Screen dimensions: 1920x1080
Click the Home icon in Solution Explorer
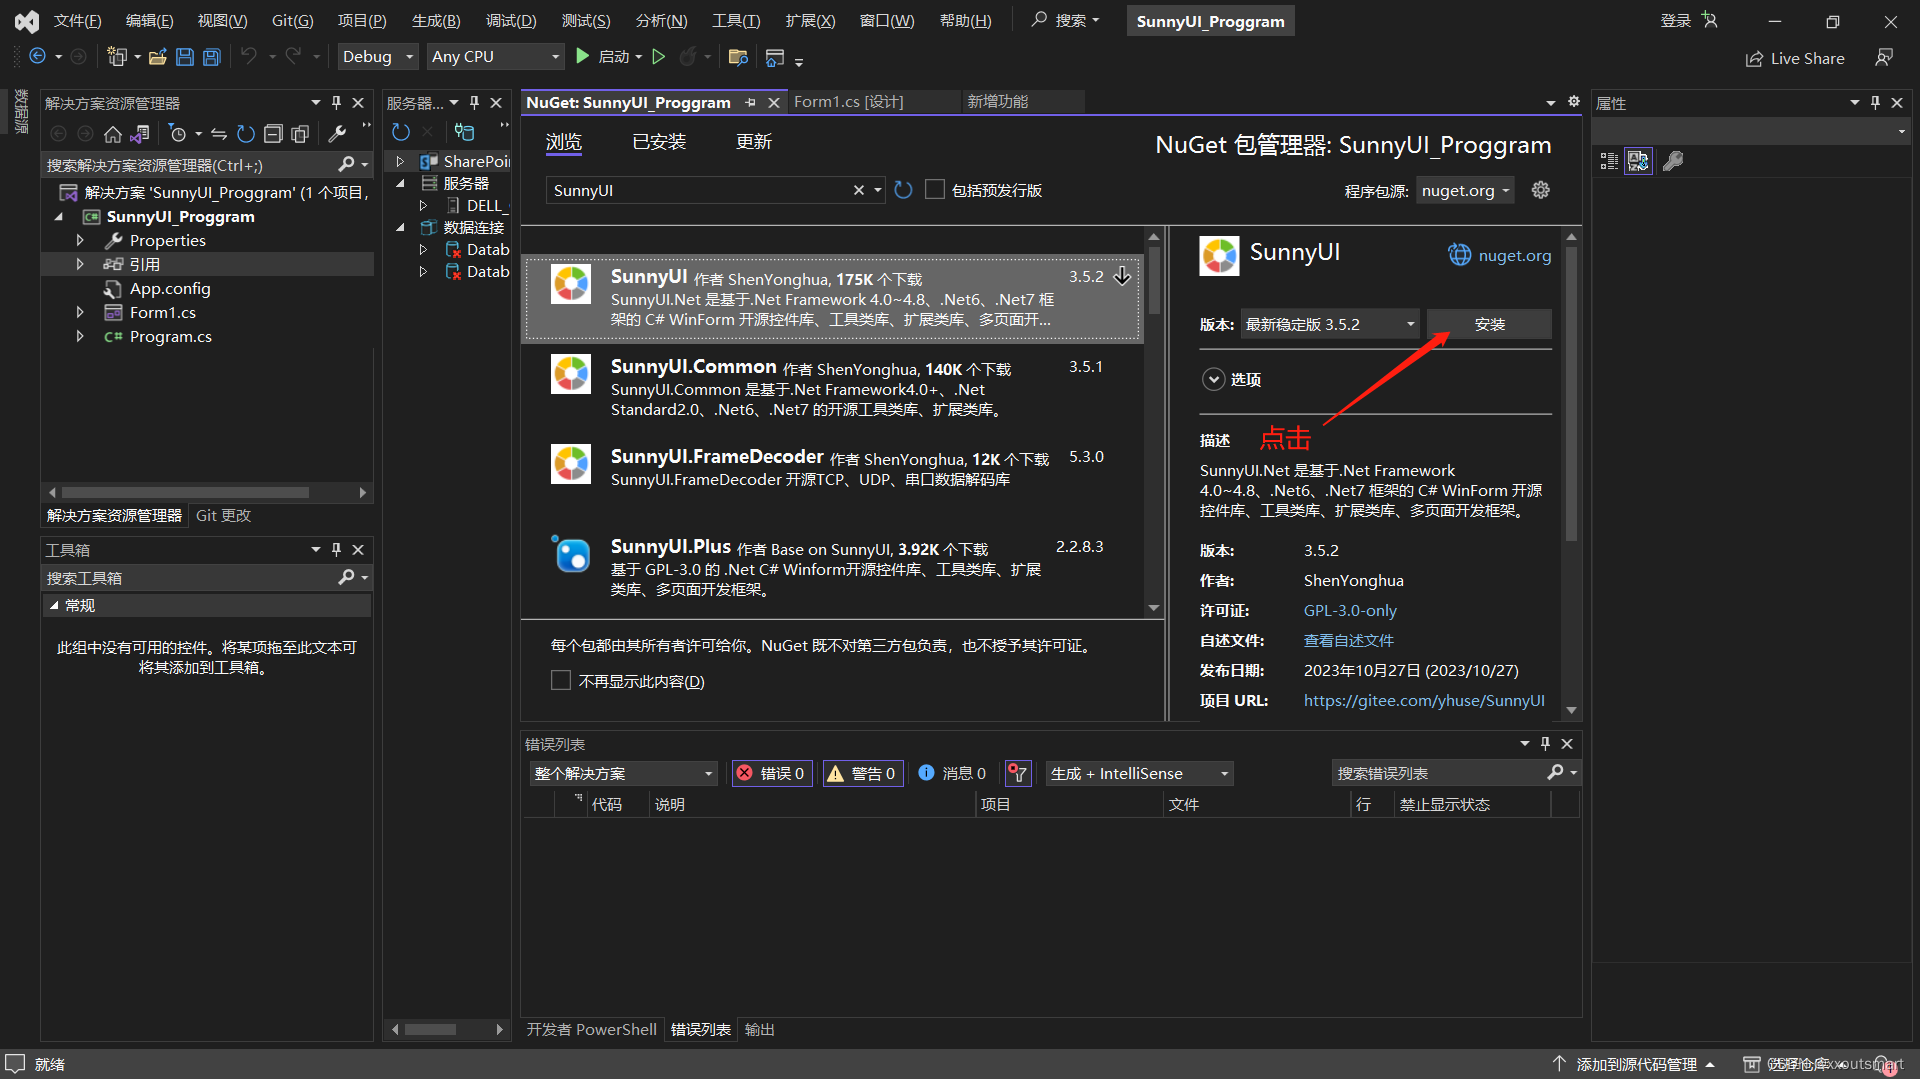click(x=113, y=133)
